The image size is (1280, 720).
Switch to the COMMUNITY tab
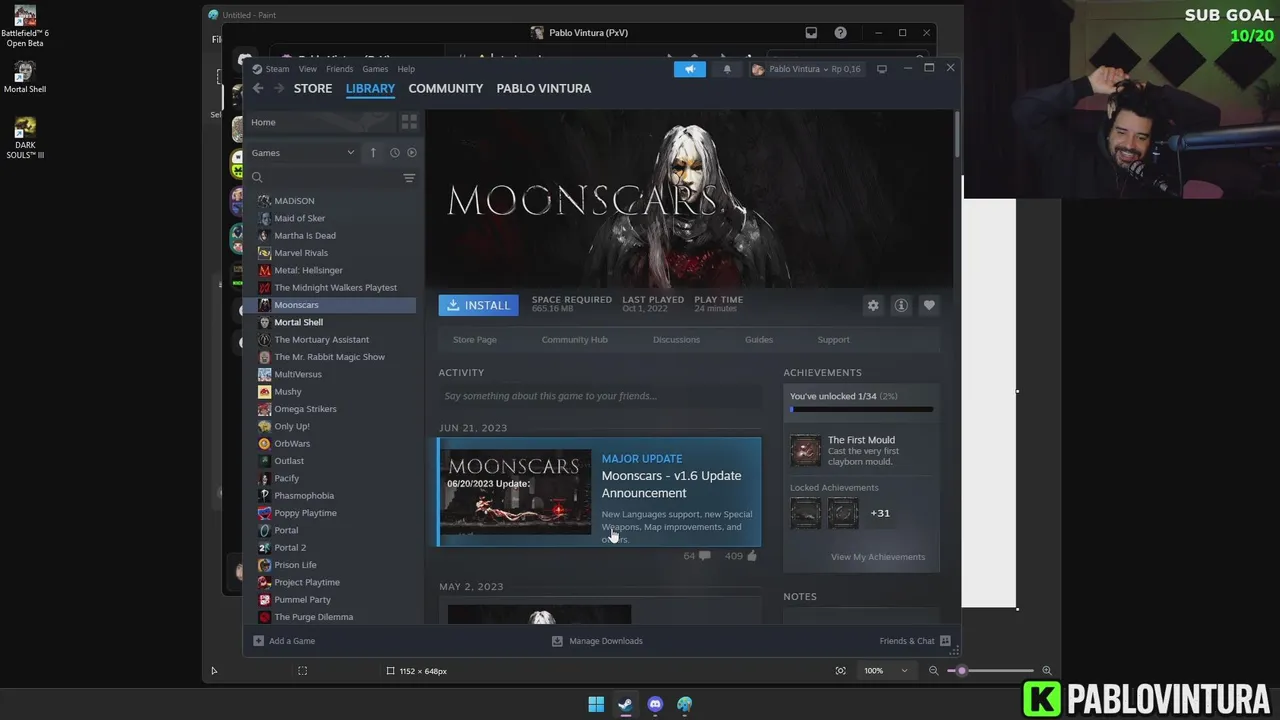tap(446, 88)
